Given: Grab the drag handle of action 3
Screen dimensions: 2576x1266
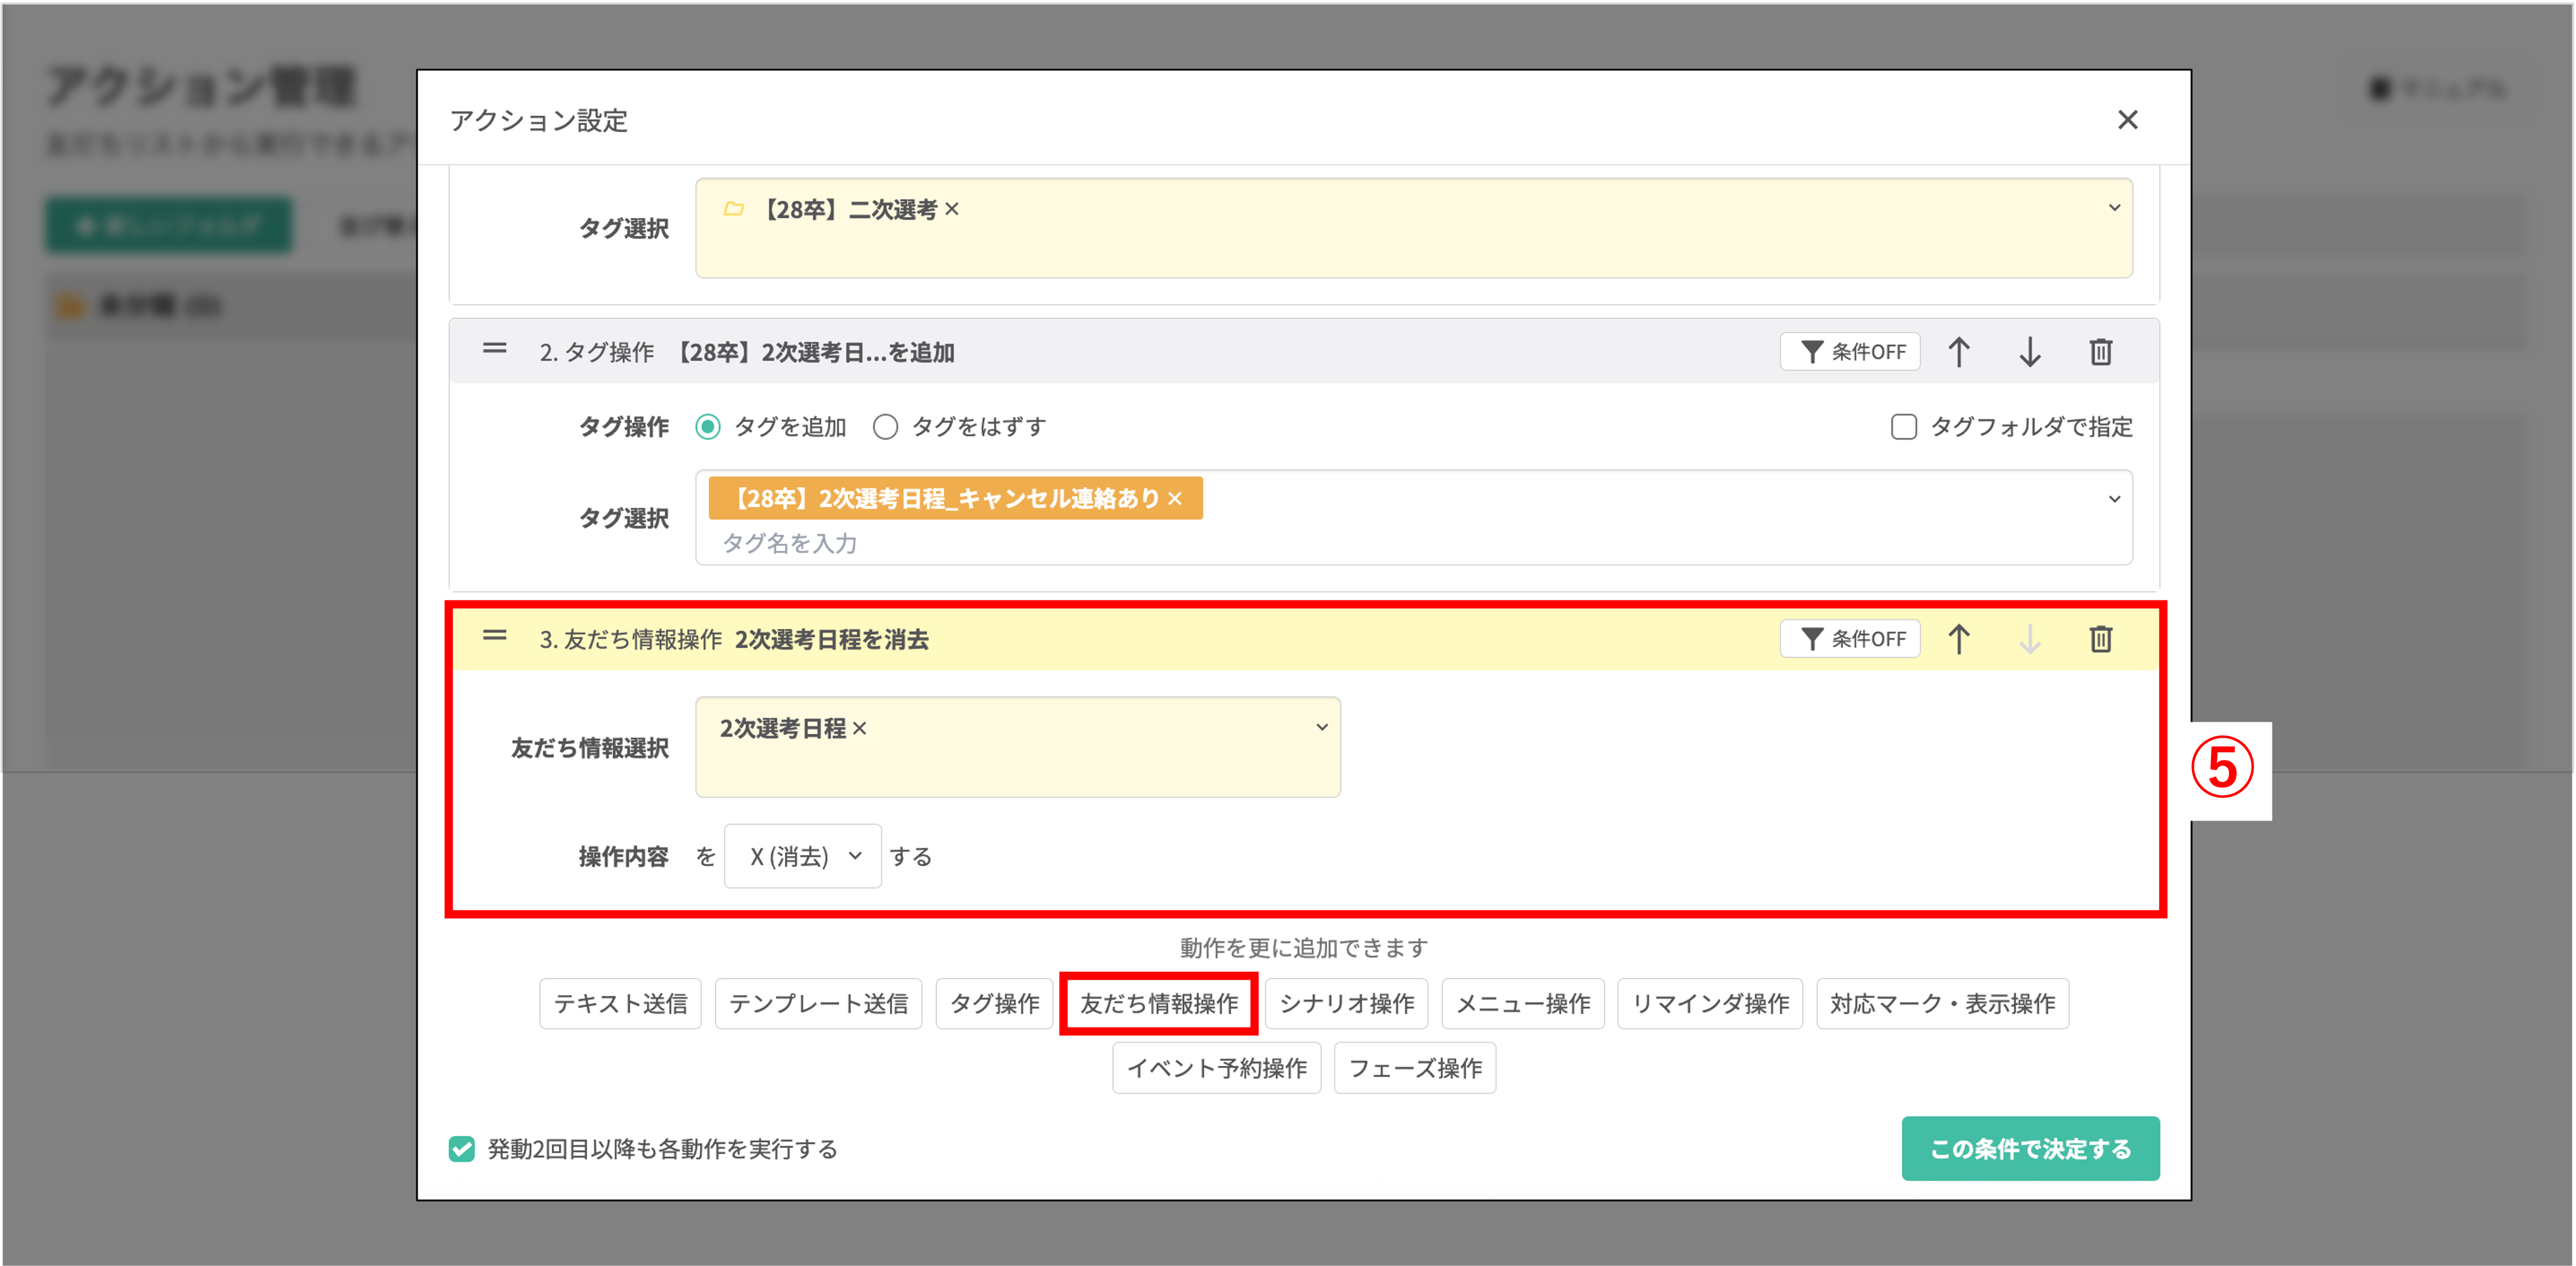Looking at the screenshot, I should [x=495, y=636].
